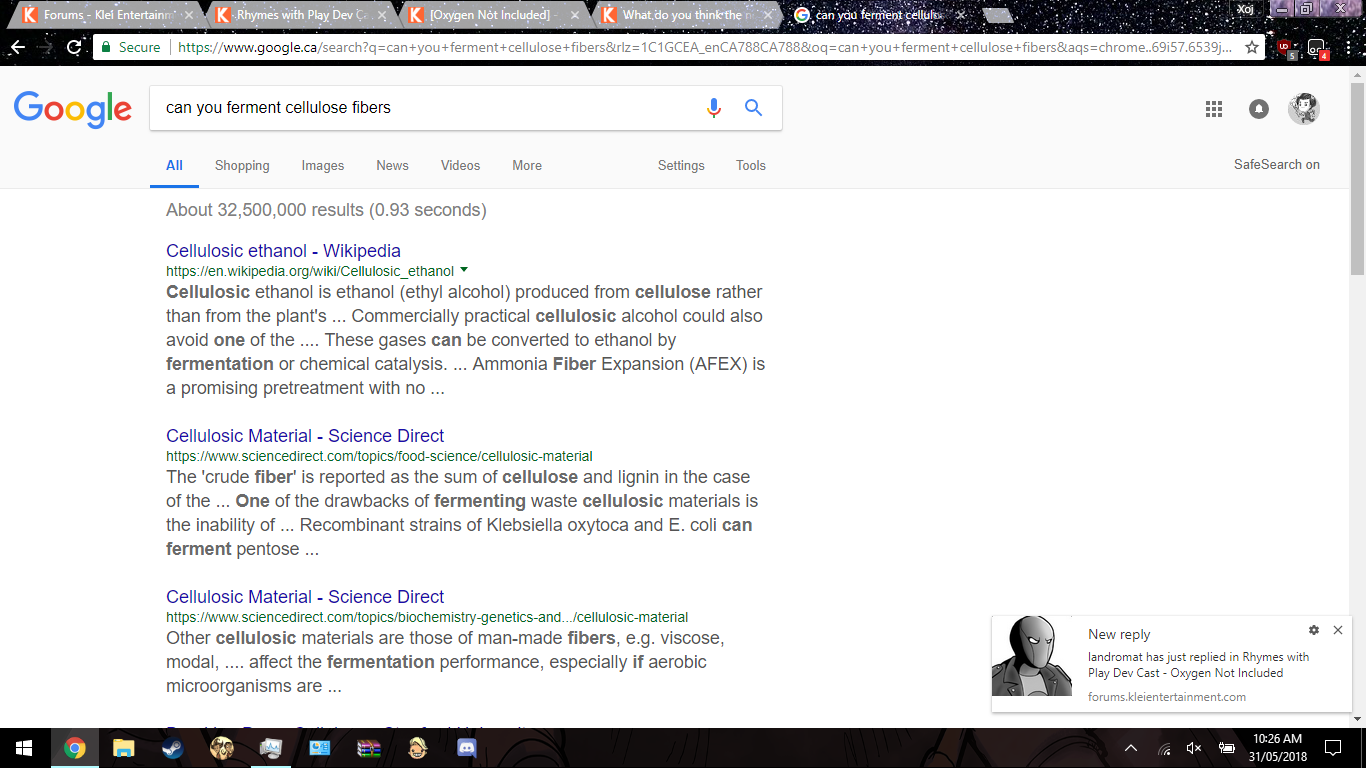Viewport: 1366px width, 768px height.
Task: Open the uBlock Origin extension icon
Action: pos(1285,47)
